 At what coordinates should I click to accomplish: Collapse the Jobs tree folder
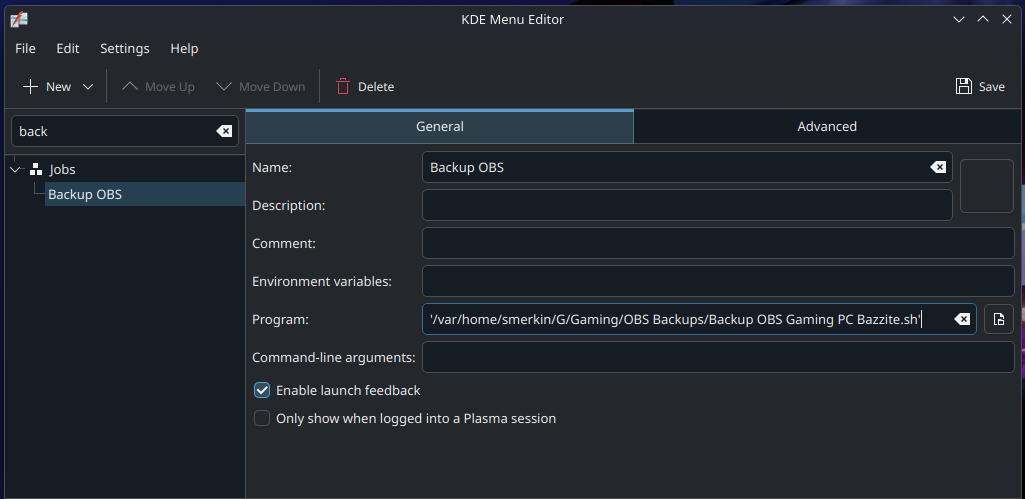[15, 170]
